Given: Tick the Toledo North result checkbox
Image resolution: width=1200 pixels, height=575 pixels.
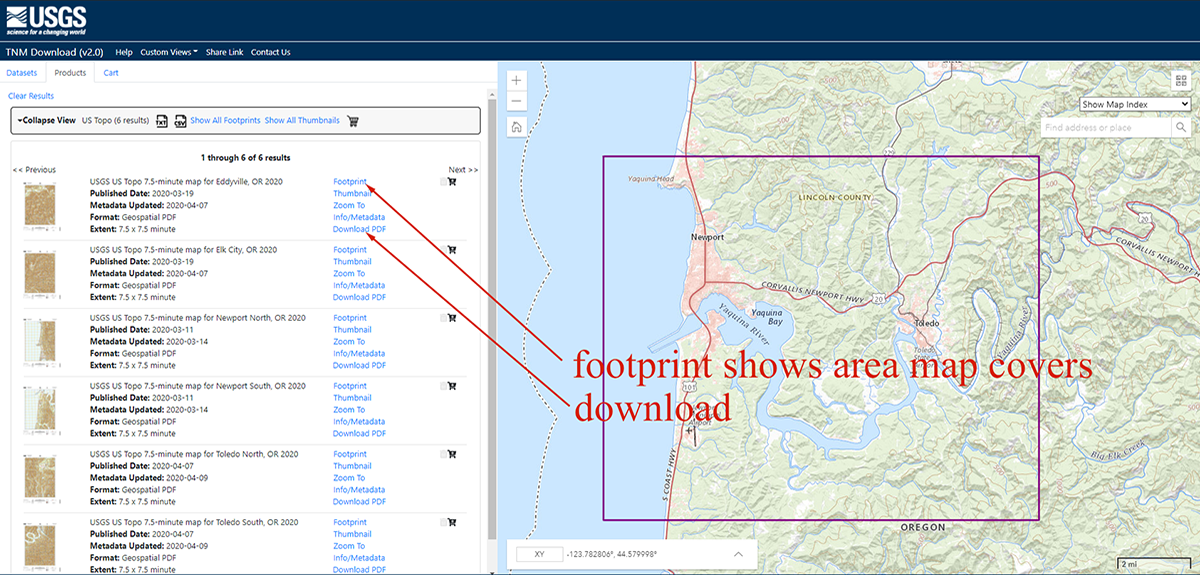Looking at the screenshot, I should tap(443, 454).
